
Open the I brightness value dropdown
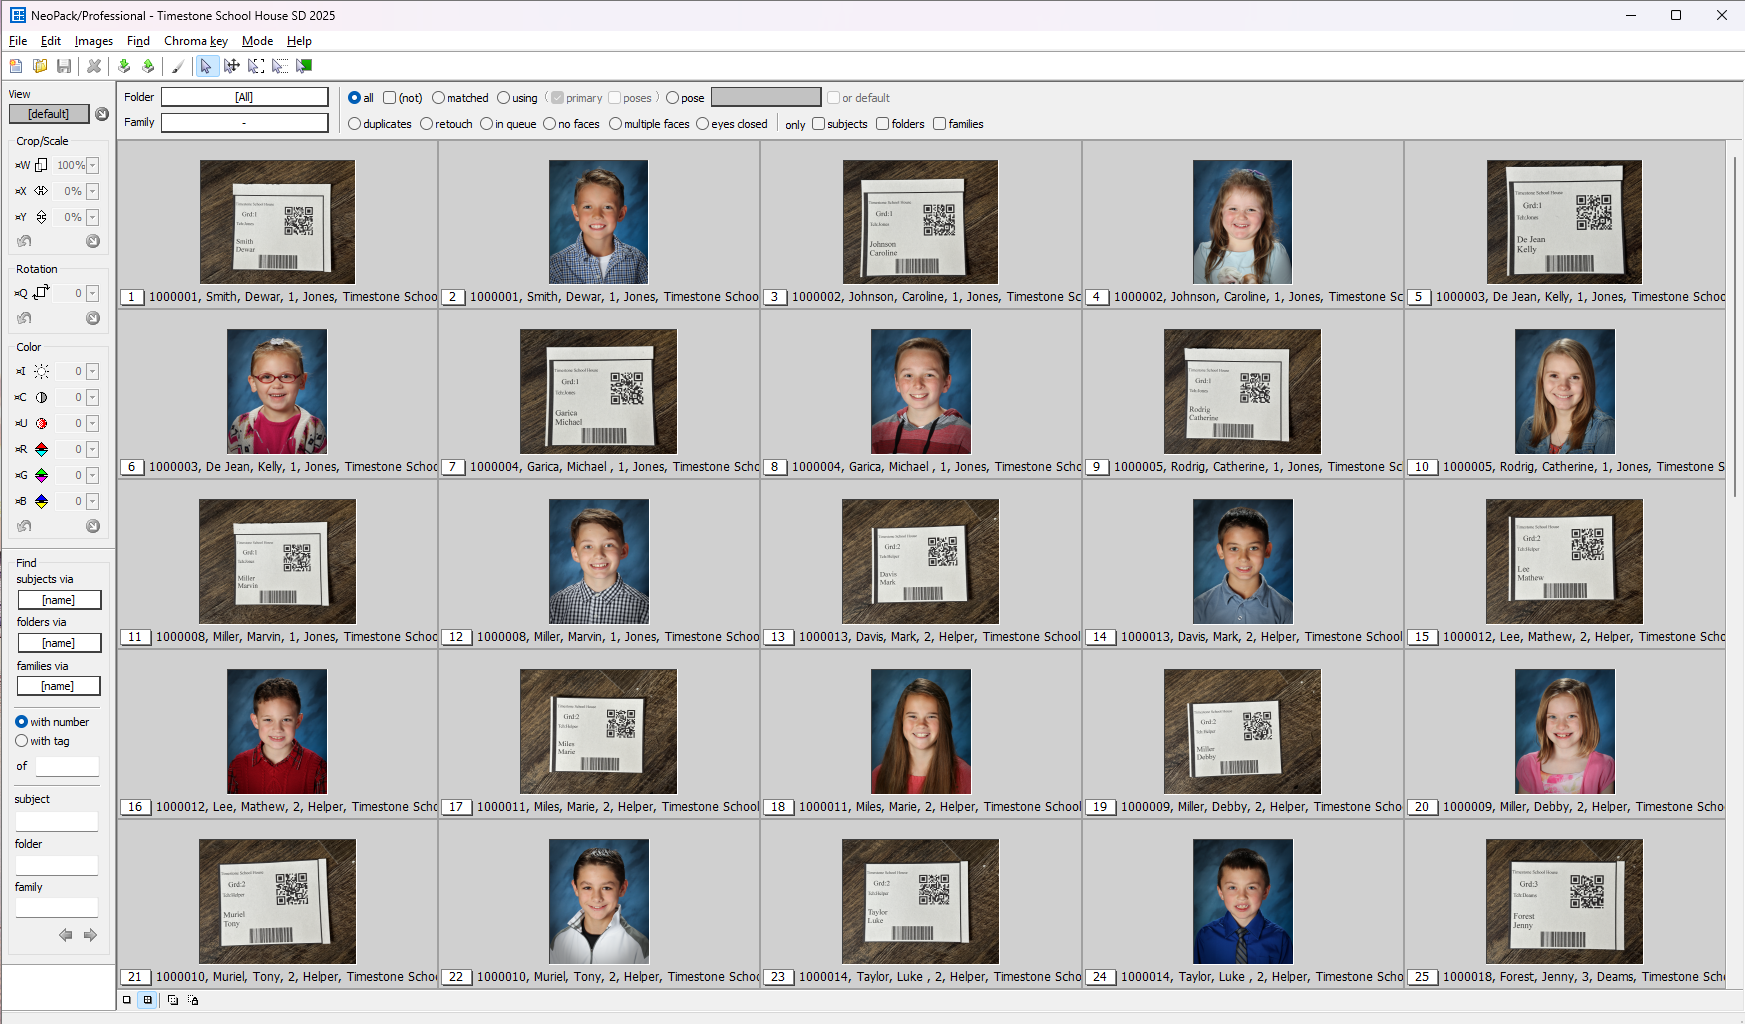[93, 371]
